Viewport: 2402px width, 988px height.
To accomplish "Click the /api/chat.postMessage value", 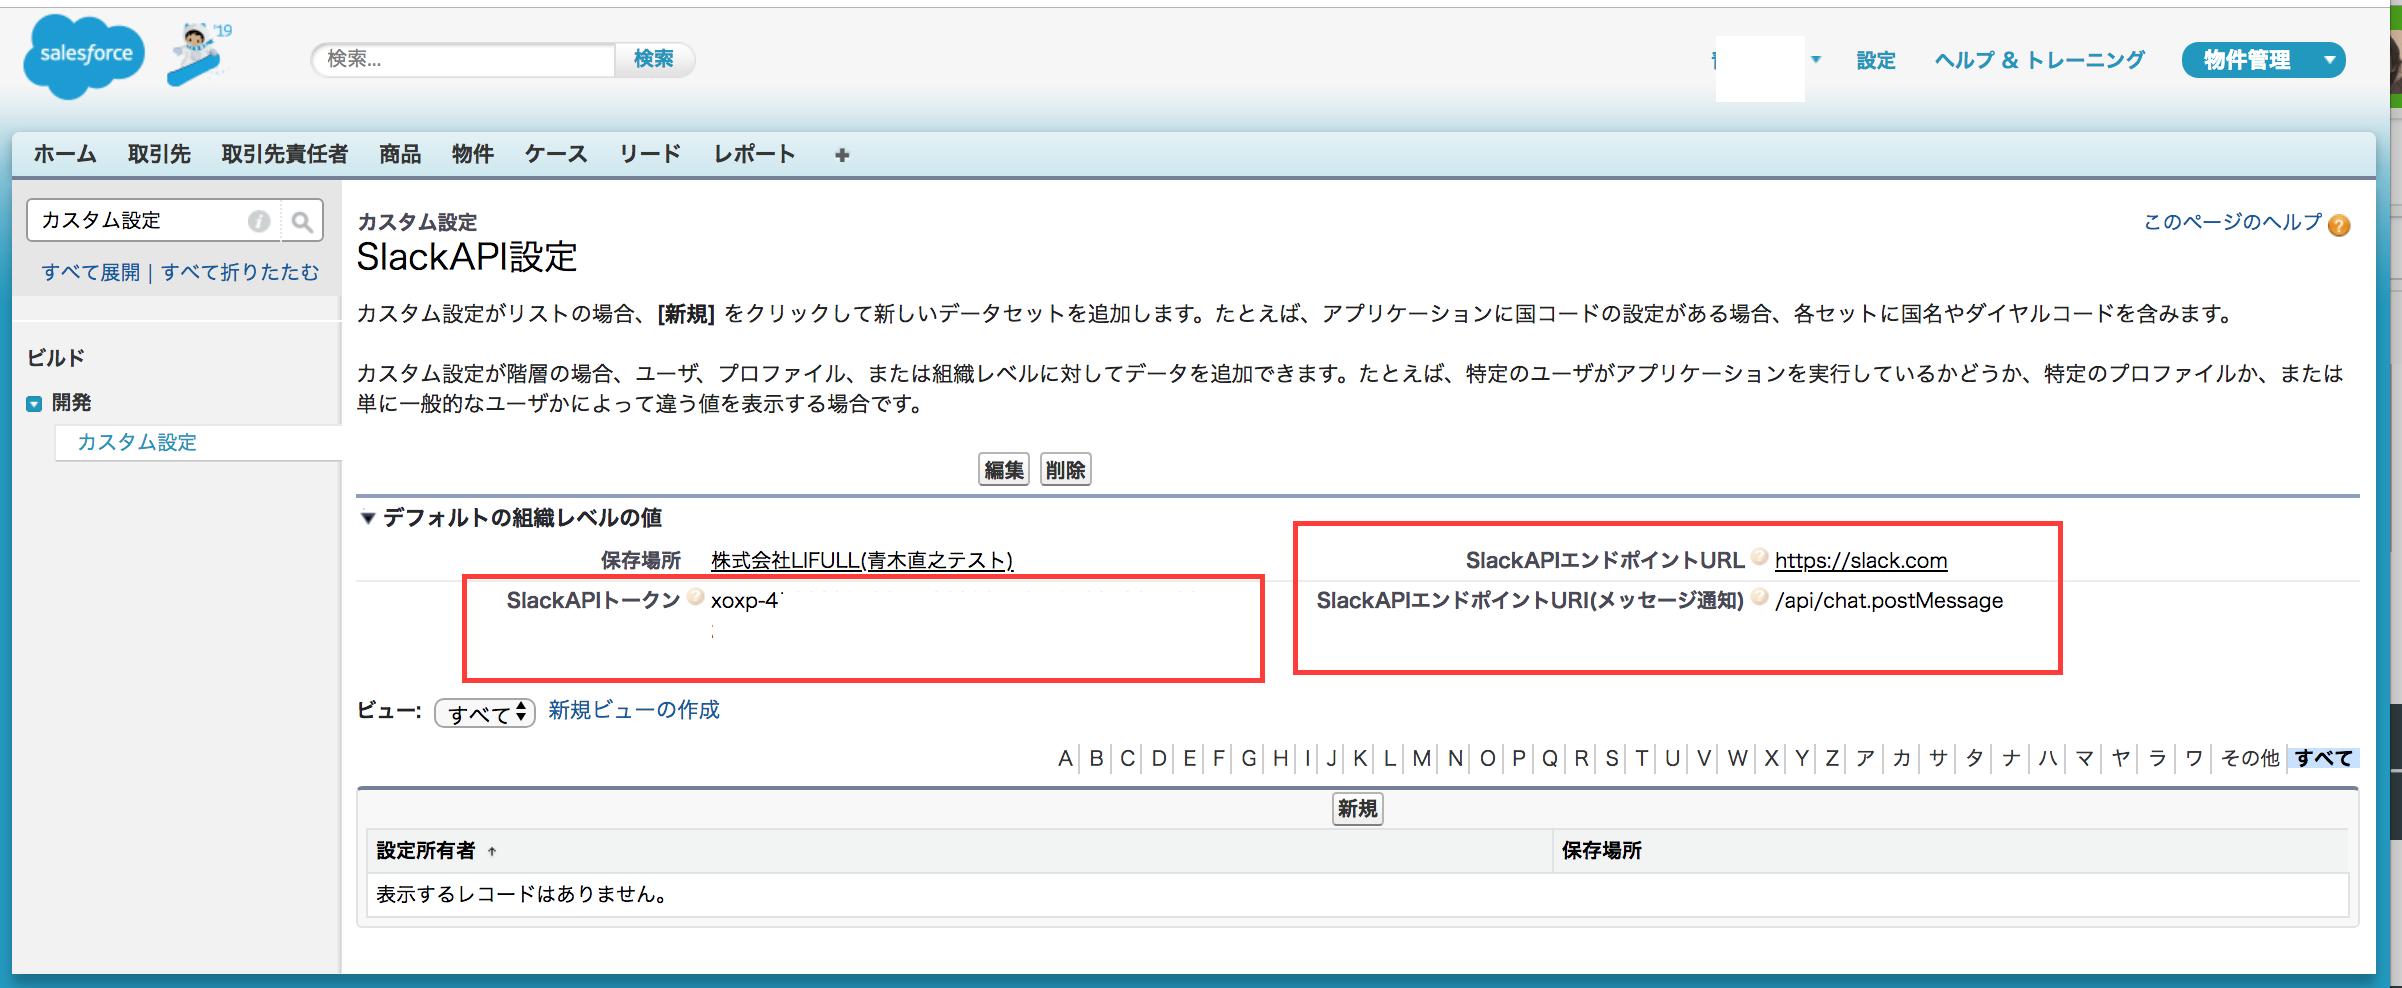I will 1889,601.
